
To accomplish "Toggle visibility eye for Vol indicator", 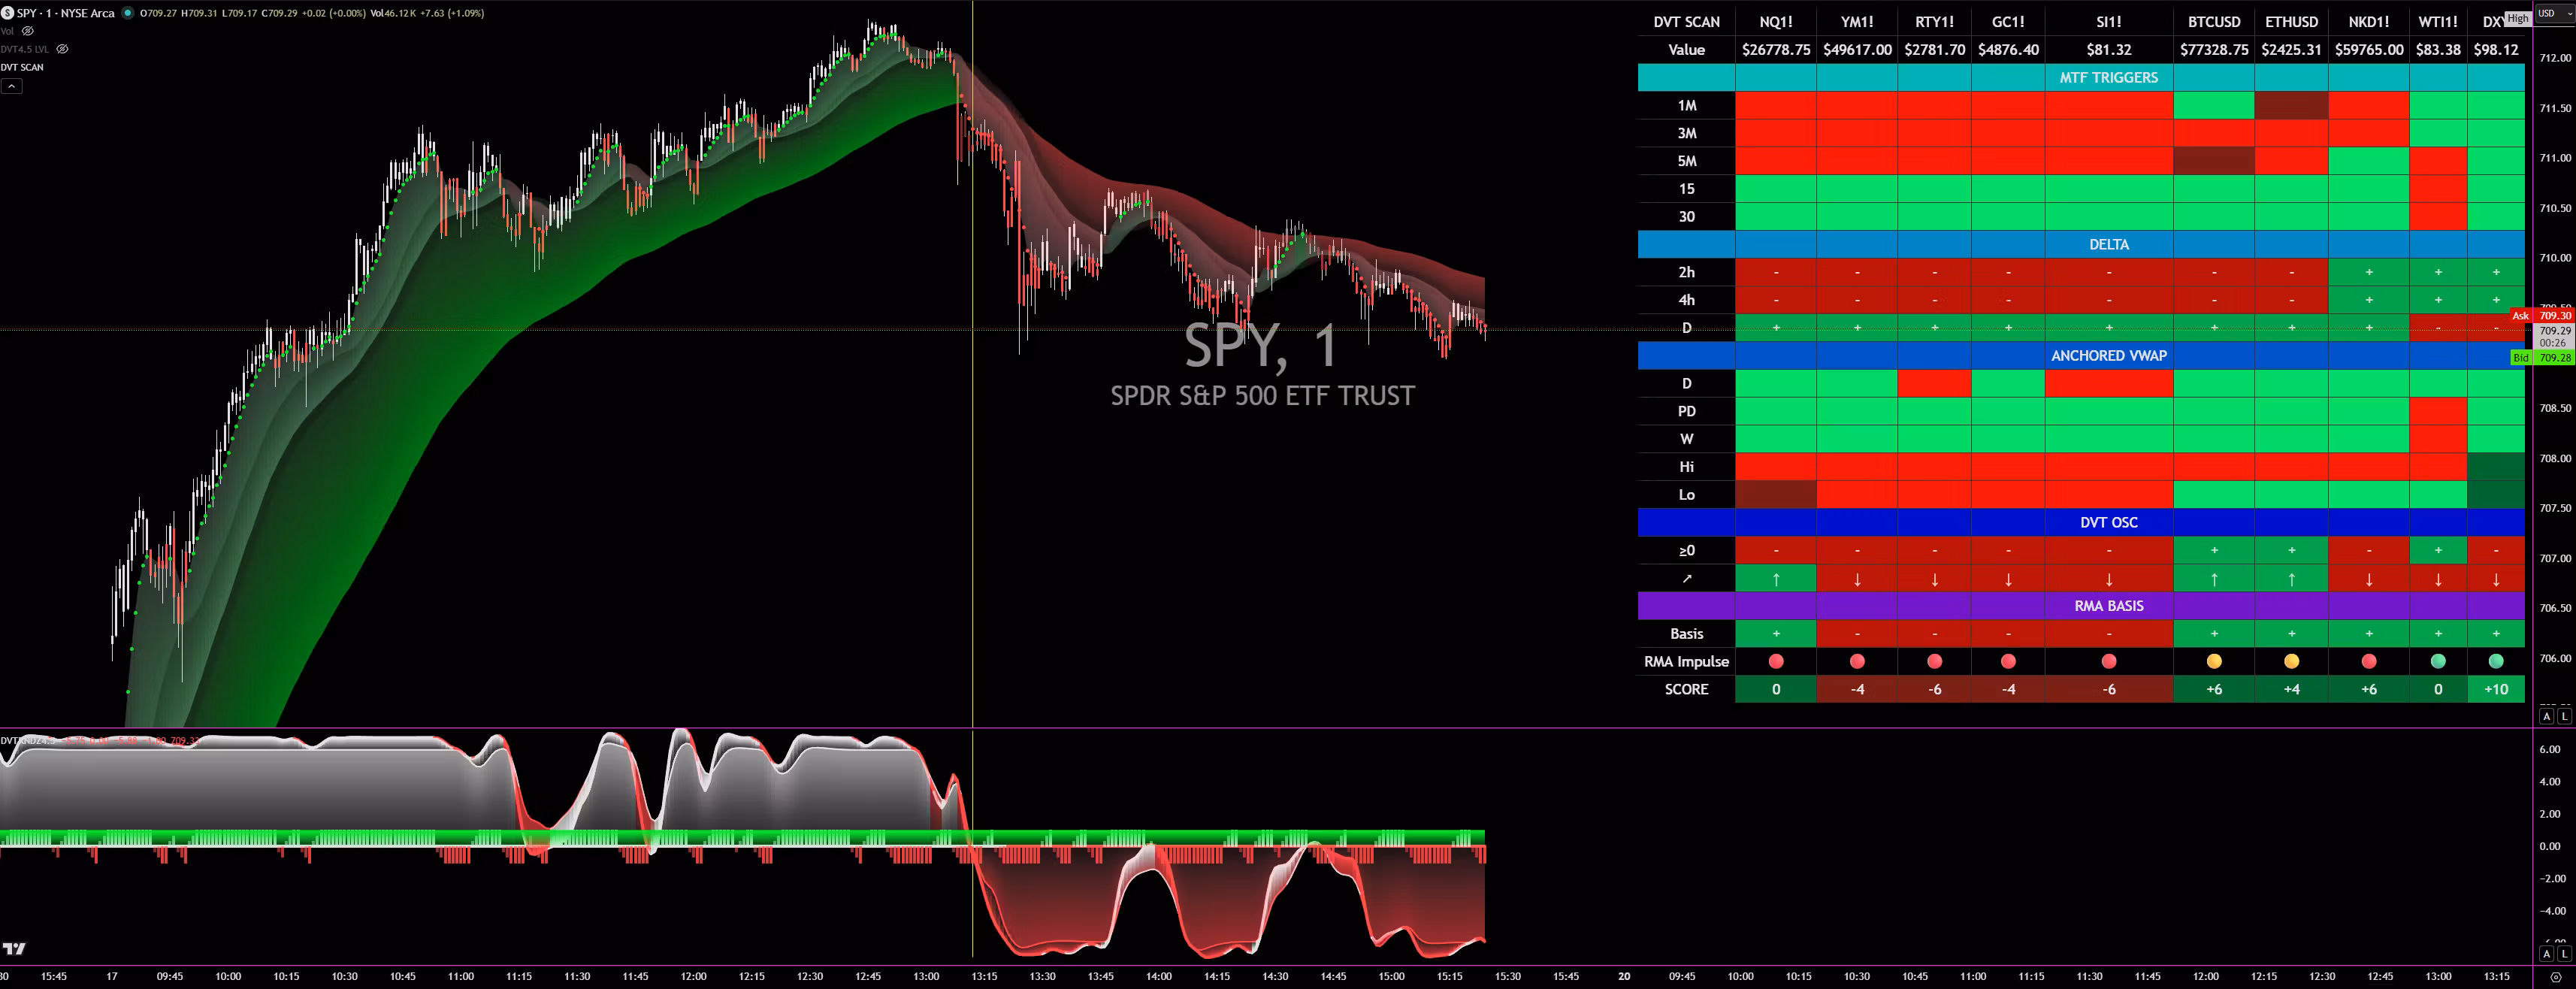I will click(28, 31).
